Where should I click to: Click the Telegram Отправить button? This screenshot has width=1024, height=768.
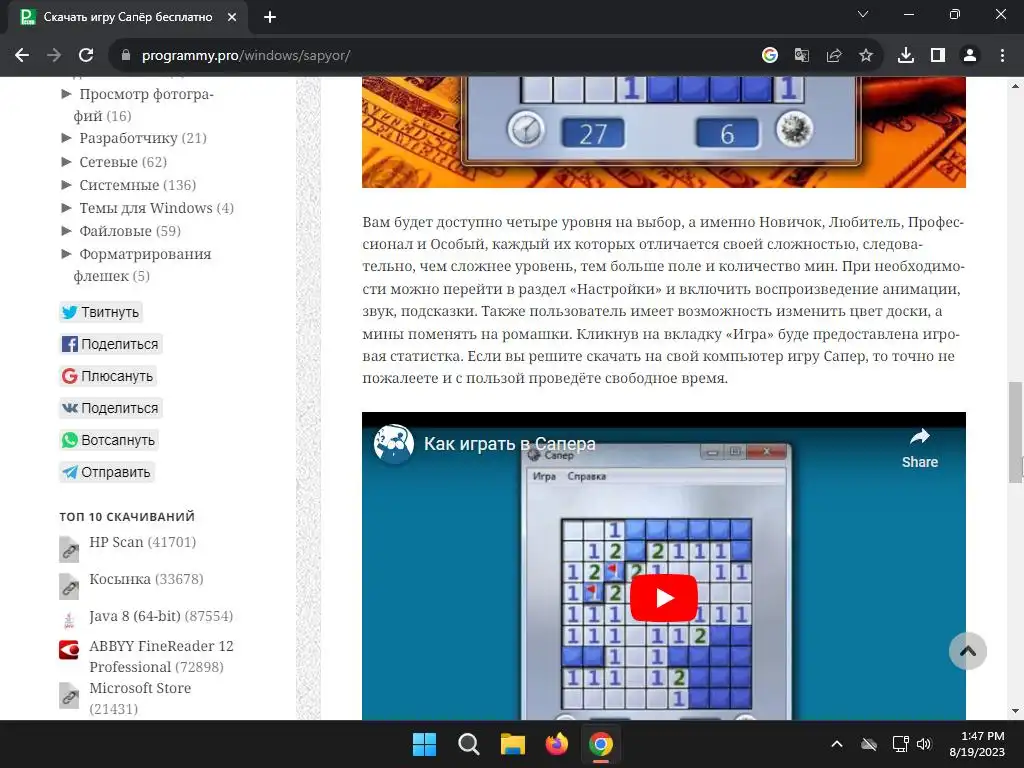[x=106, y=472]
